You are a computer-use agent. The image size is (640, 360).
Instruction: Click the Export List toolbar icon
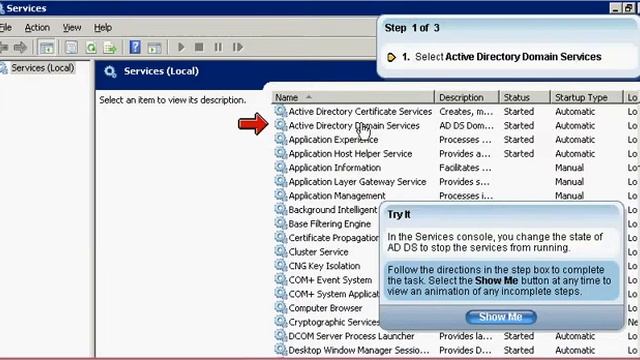(110, 47)
